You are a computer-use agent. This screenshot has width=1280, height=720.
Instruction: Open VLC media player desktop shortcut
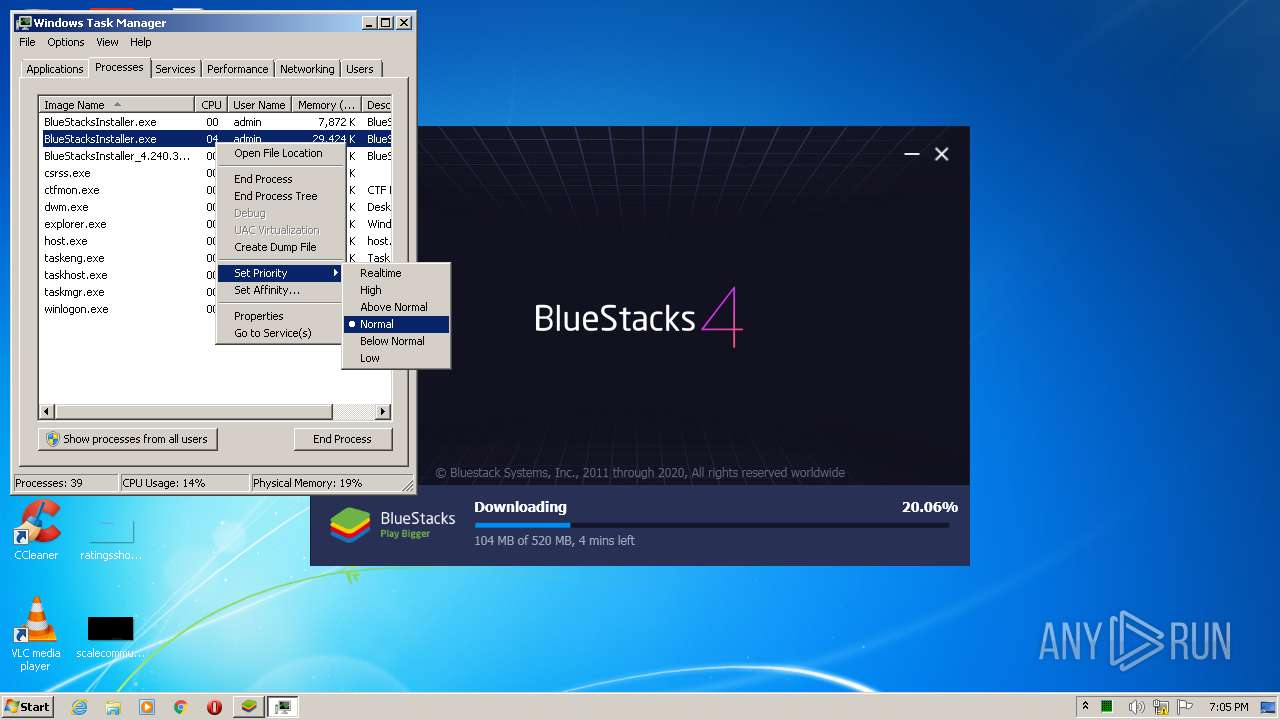(36, 634)
